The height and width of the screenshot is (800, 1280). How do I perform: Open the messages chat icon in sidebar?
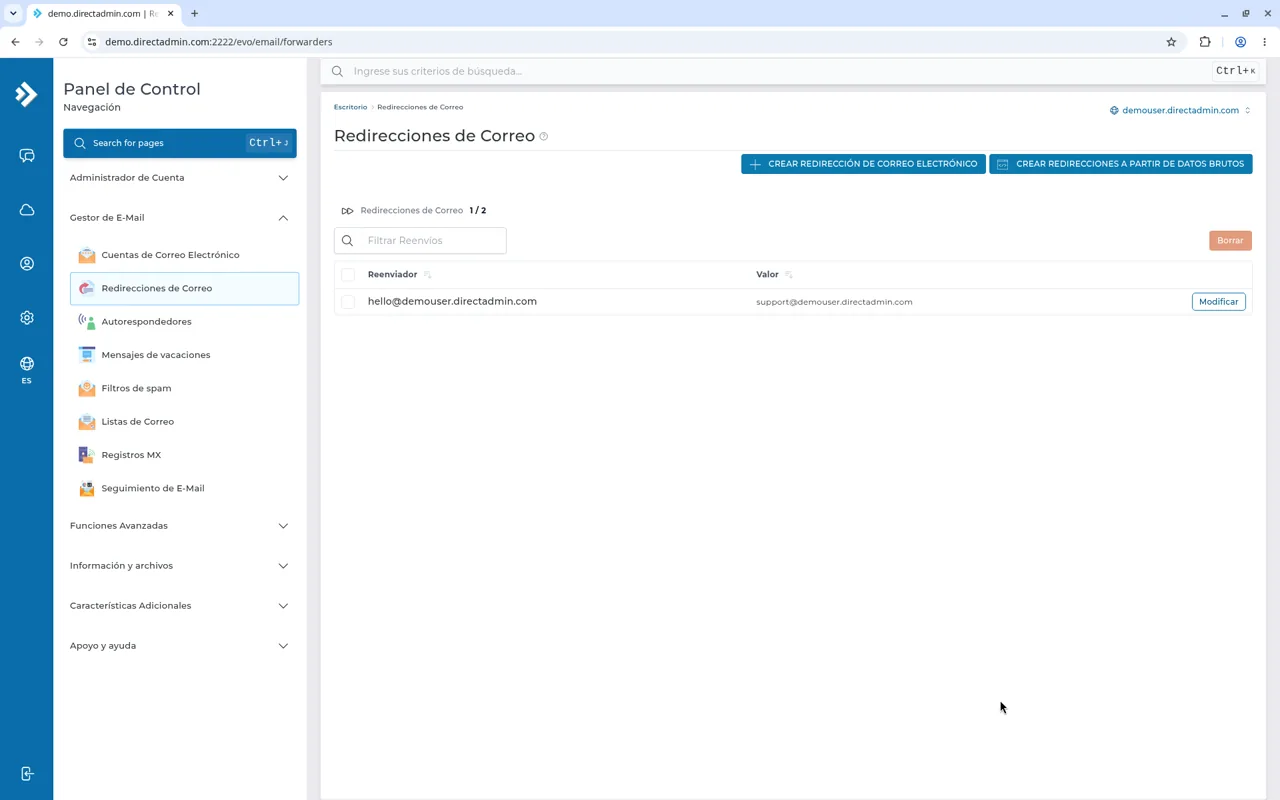coord(27,156)
